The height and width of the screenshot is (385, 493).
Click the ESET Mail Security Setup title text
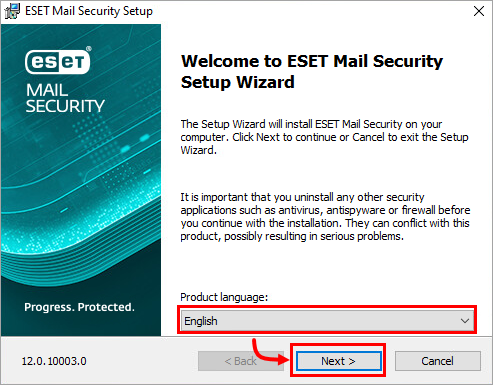89,11
